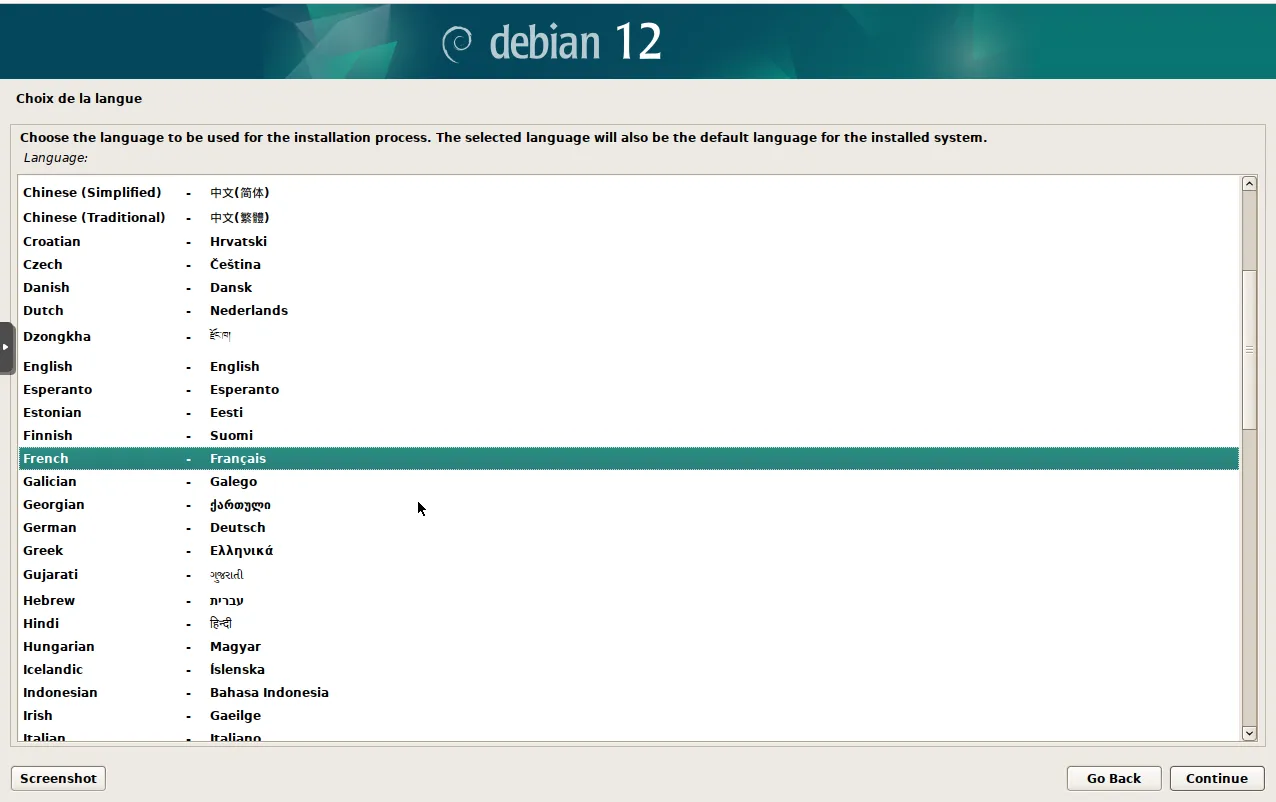Select the Hindi language row
This screenshot has height=802, width=1276.
click(x=629, y=623)
